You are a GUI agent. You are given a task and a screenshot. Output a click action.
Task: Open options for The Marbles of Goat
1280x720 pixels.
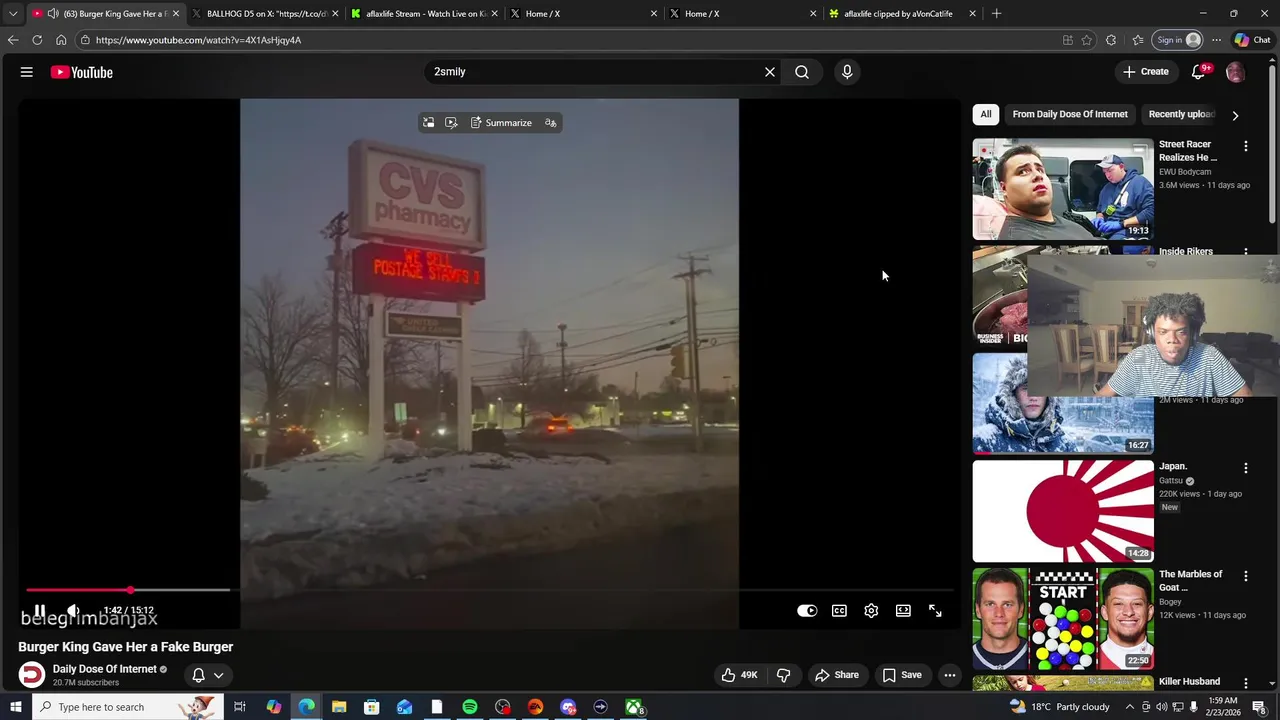tap(1246, 576)
